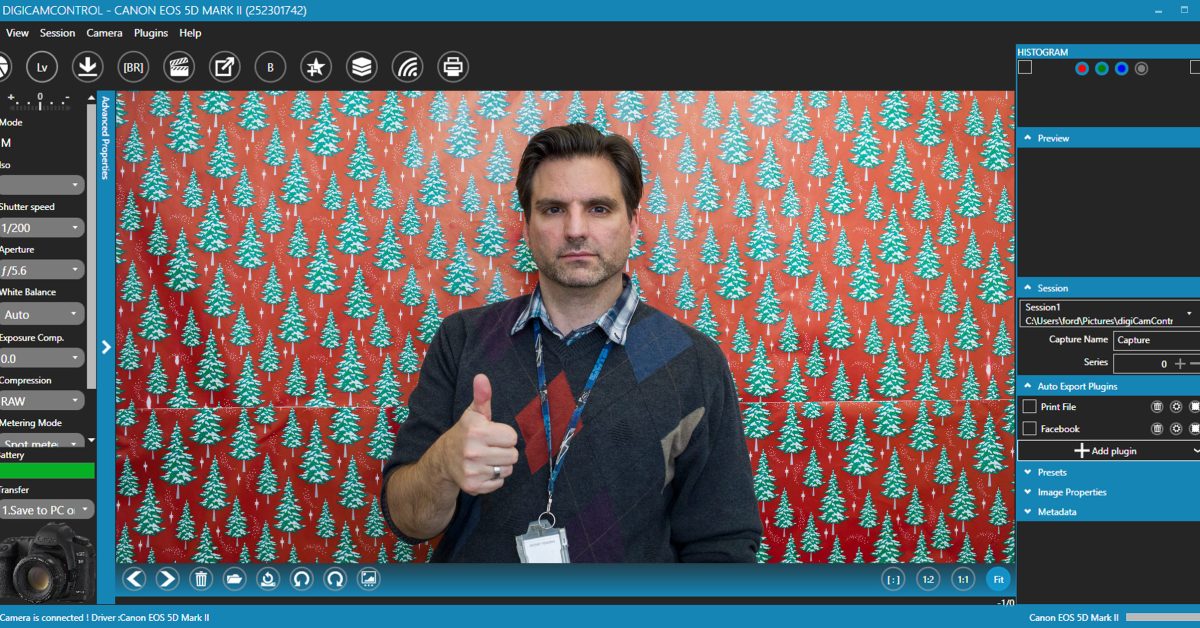The width and height of the screenshot is (1200, 628).
Task: Open the Shutter speed dropdown showing 1/200
Action: [41, 228]
